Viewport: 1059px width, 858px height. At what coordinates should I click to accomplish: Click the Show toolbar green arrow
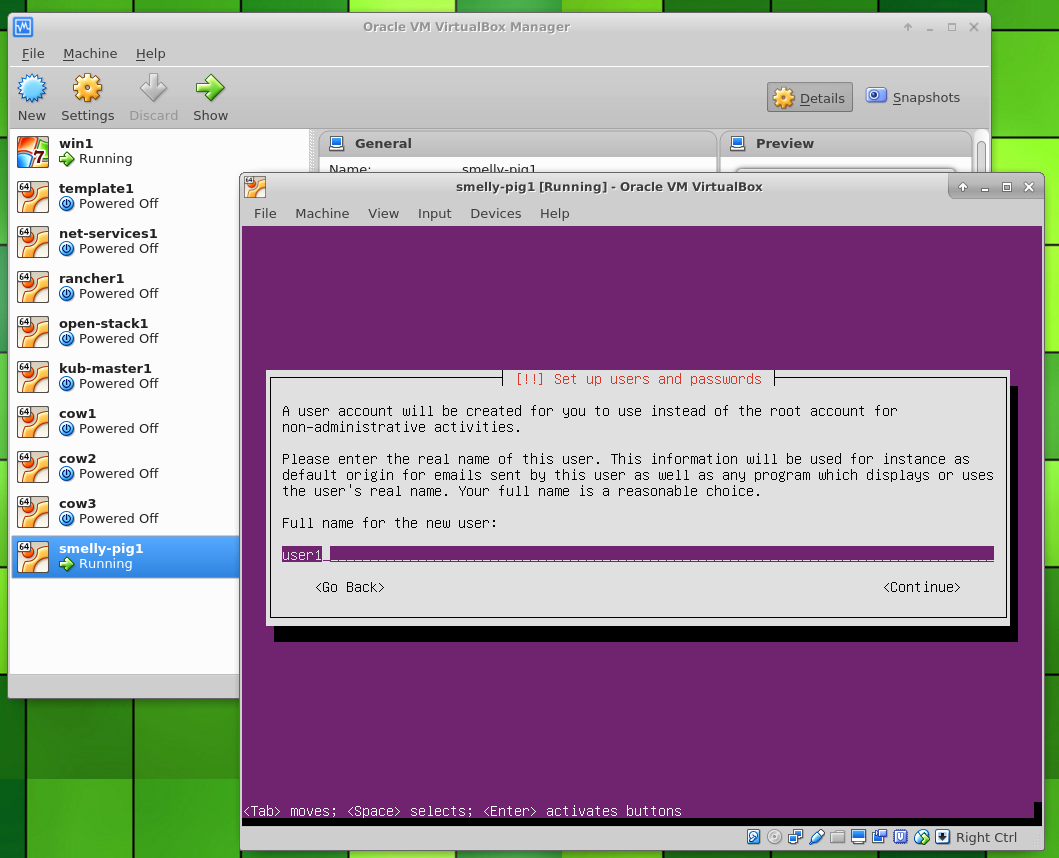coord(210,88)
